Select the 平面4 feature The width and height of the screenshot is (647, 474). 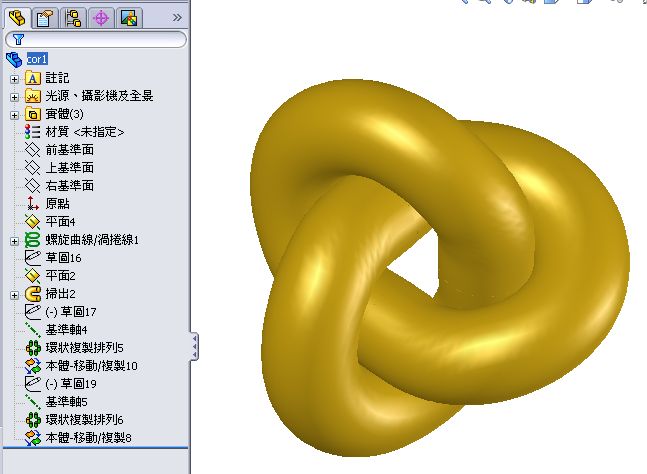pos(60,222)
